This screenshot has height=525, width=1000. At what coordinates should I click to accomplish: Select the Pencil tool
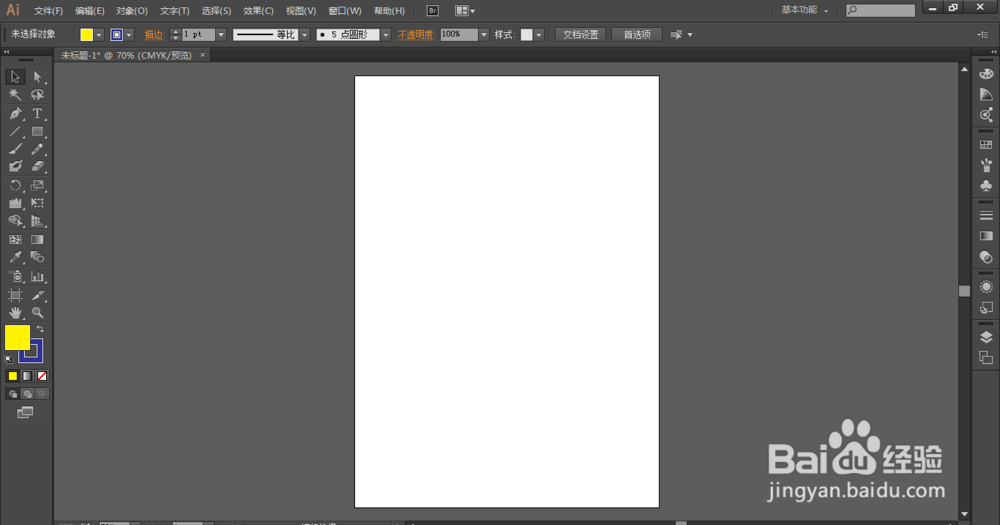(37, 149)
